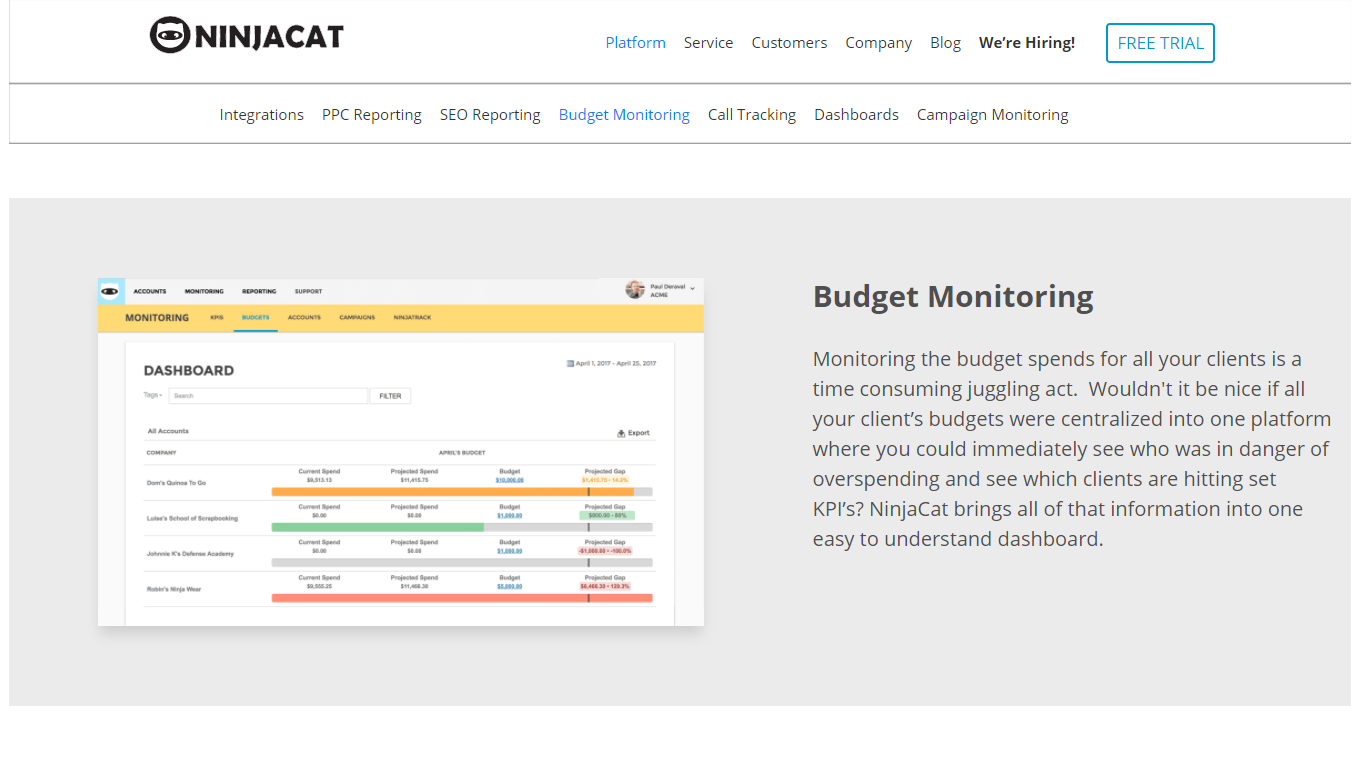Open the Company menu item
This screenshot has width=1360, height=768.
[x=878, y=43]
